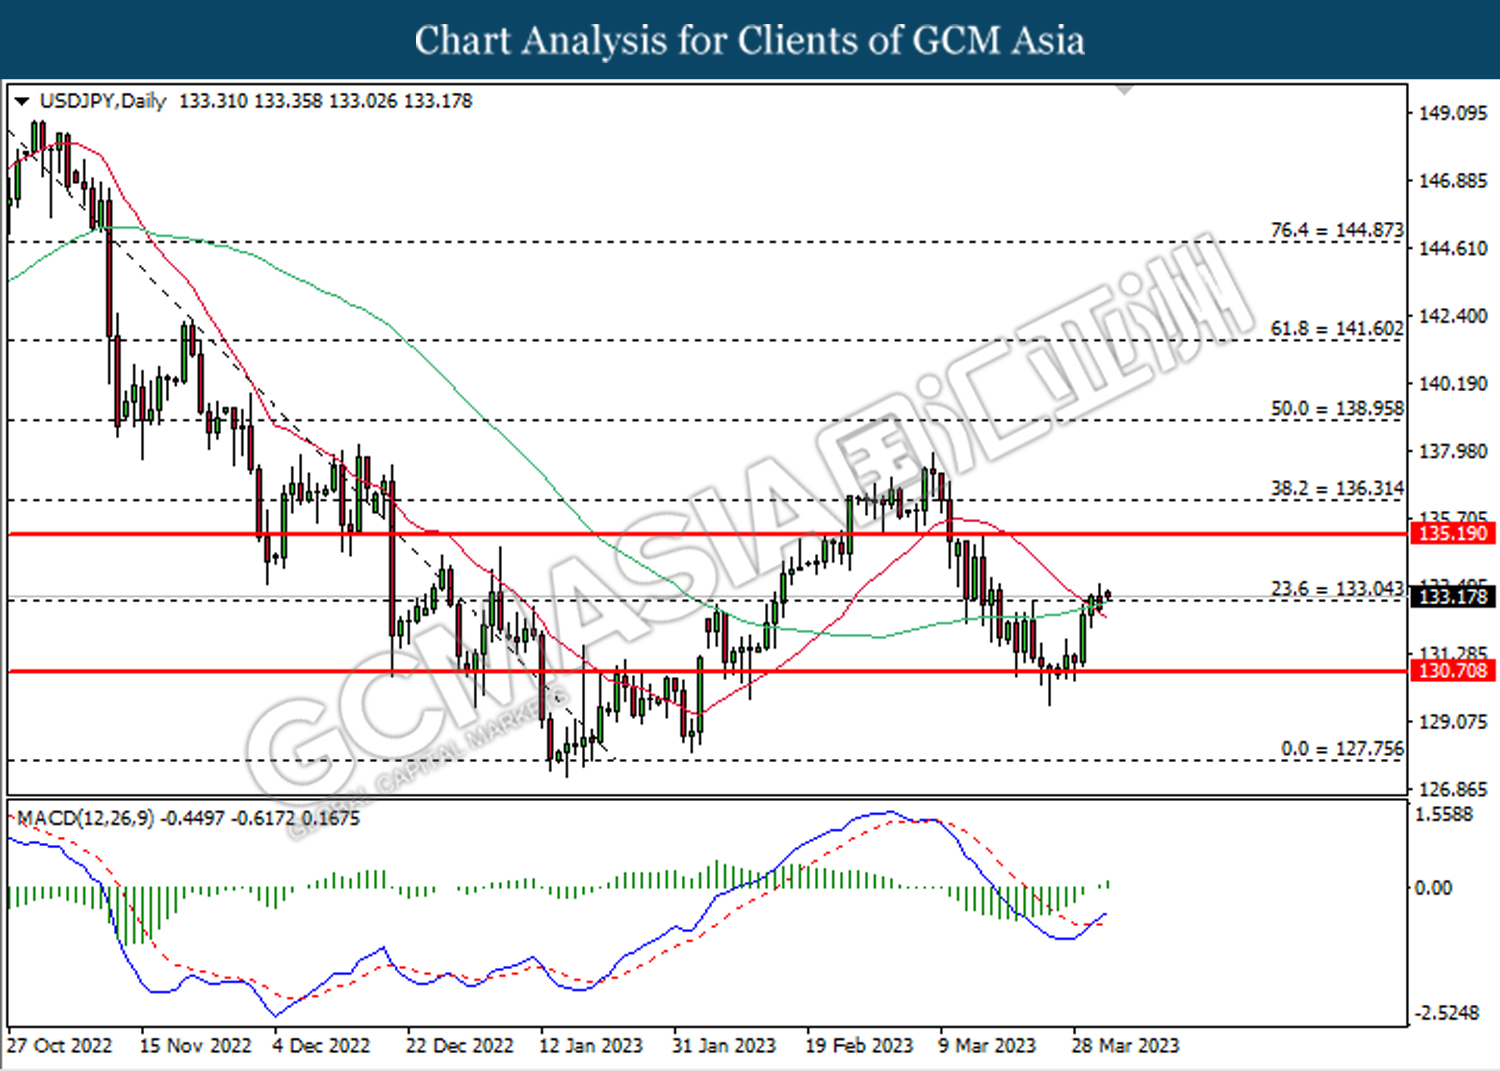Click the 27 Oct 2022 date label
The image size is (1500, 1071).
click(x=60, y=1046)
